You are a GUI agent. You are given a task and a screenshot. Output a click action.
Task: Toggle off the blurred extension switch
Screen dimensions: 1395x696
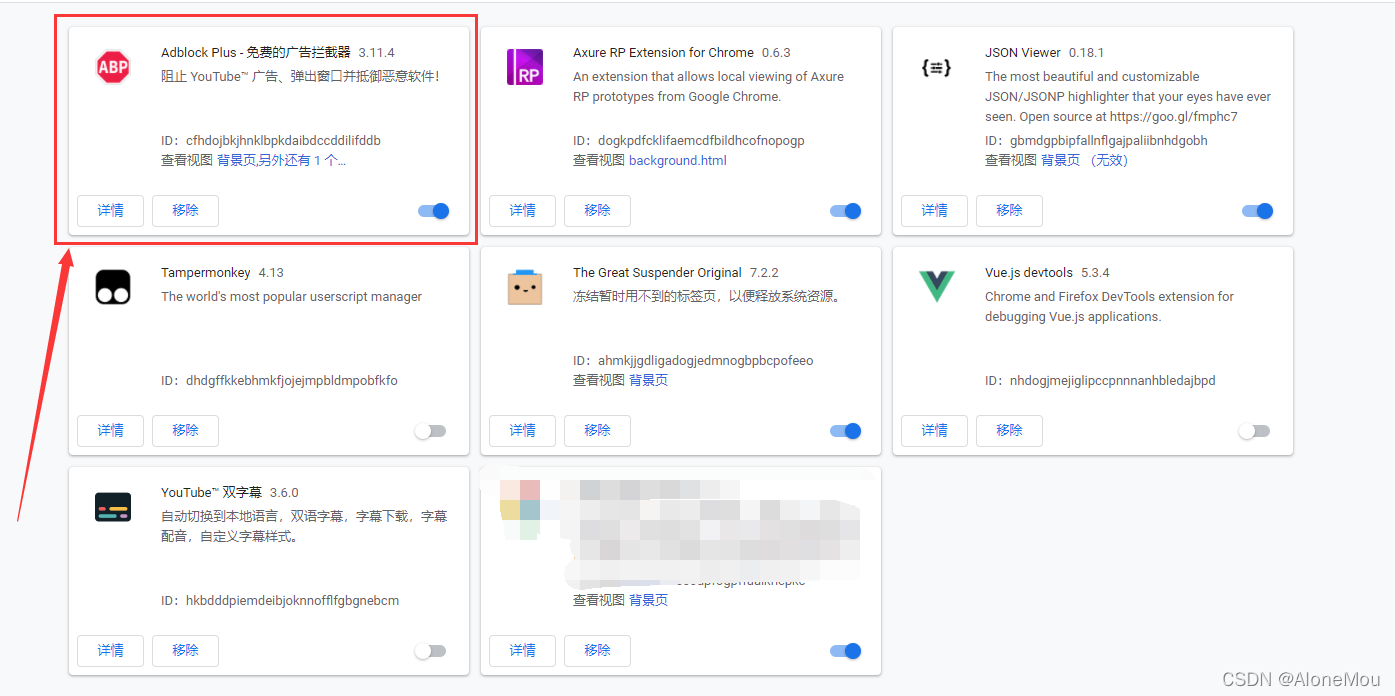(846, 651)
